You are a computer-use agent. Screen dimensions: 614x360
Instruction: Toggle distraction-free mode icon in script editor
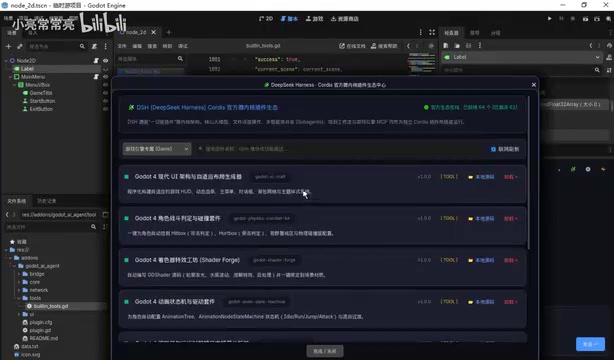pos(432,32)
